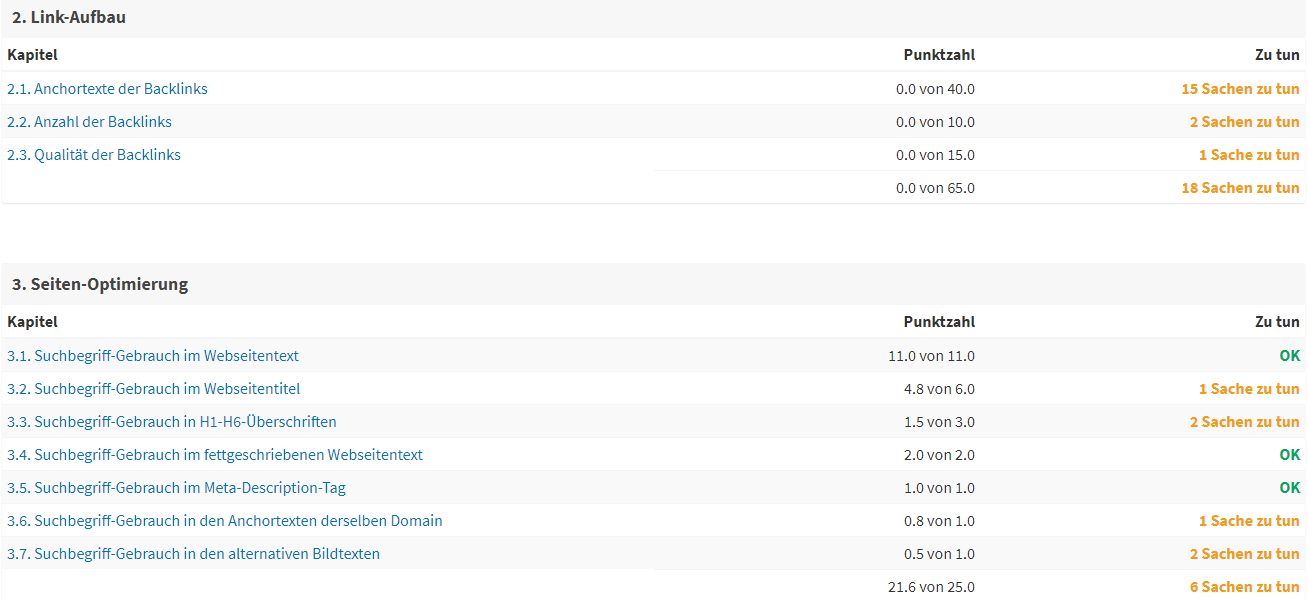Screen dimensions: 1309x601
Task: Click the '2. Link-Aufbau' section heading
Action: [69, 17]
